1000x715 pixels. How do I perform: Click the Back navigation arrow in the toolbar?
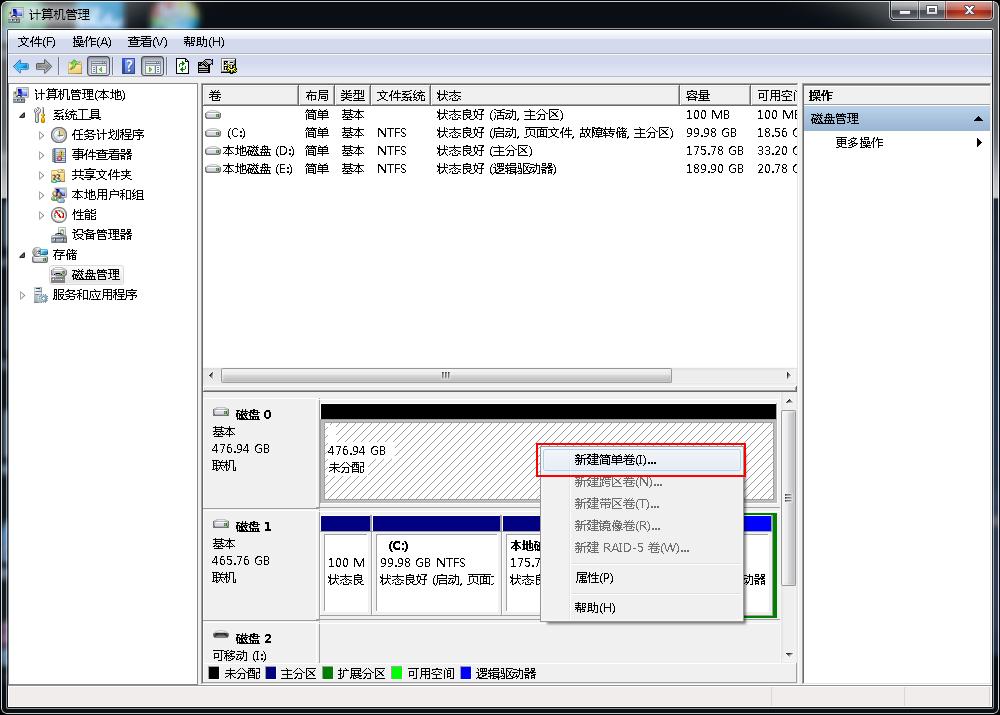pos(21,66)
